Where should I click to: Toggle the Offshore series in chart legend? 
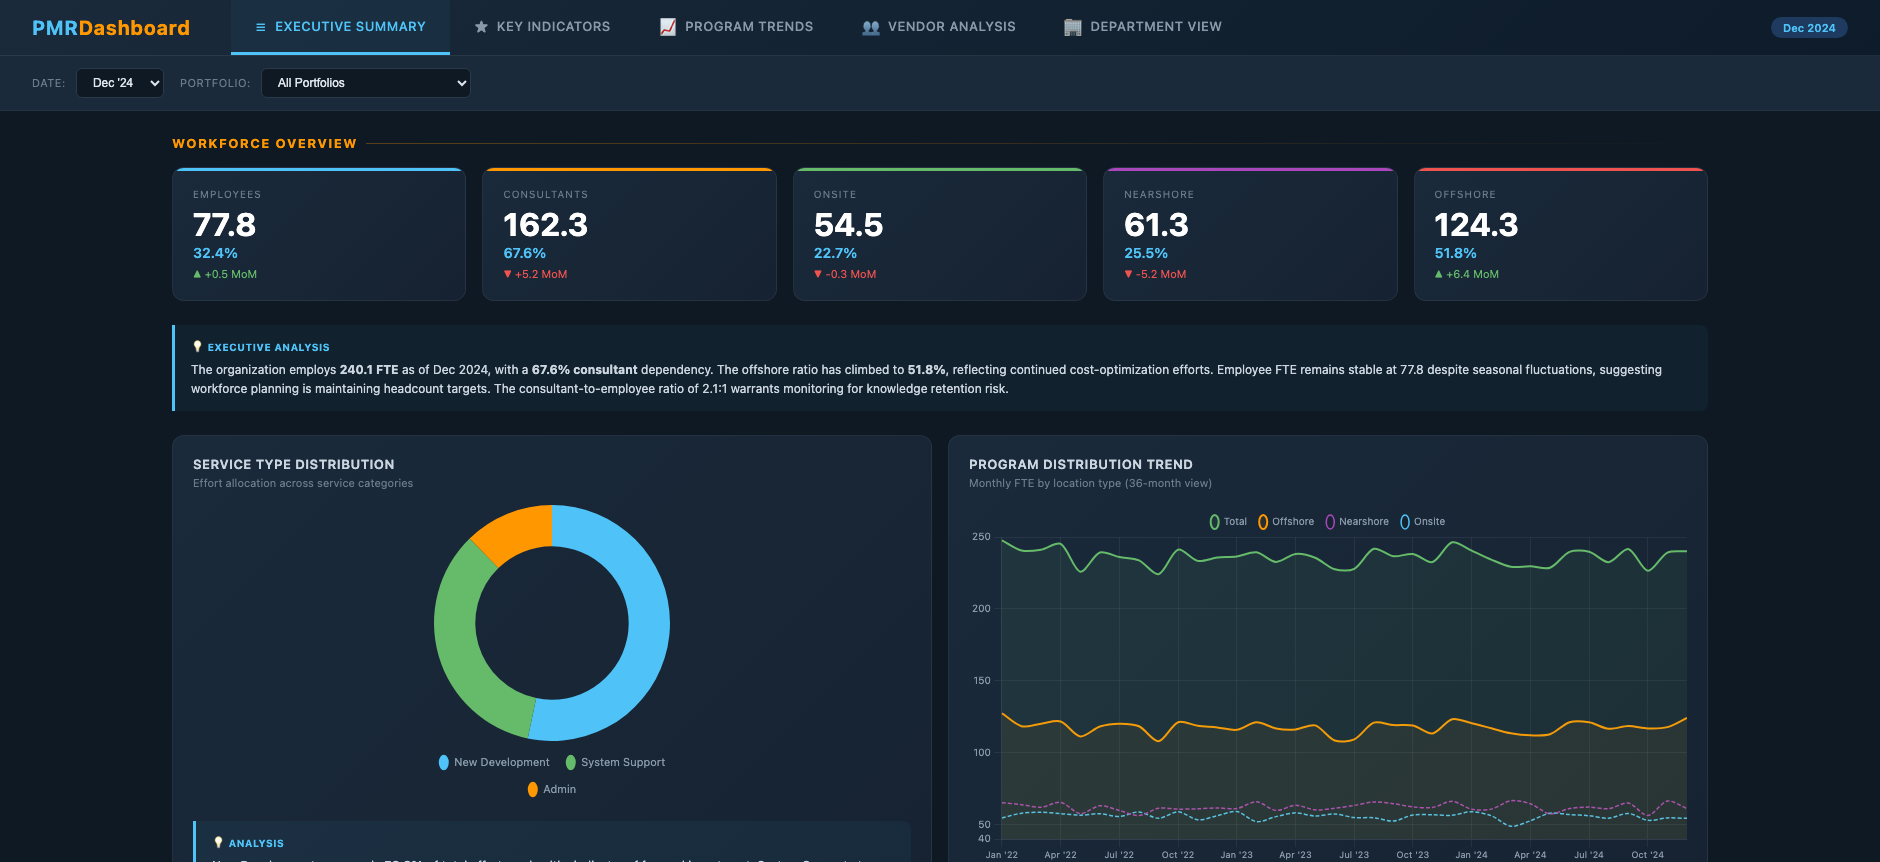pyautogui.click(x=1286, y=522)
